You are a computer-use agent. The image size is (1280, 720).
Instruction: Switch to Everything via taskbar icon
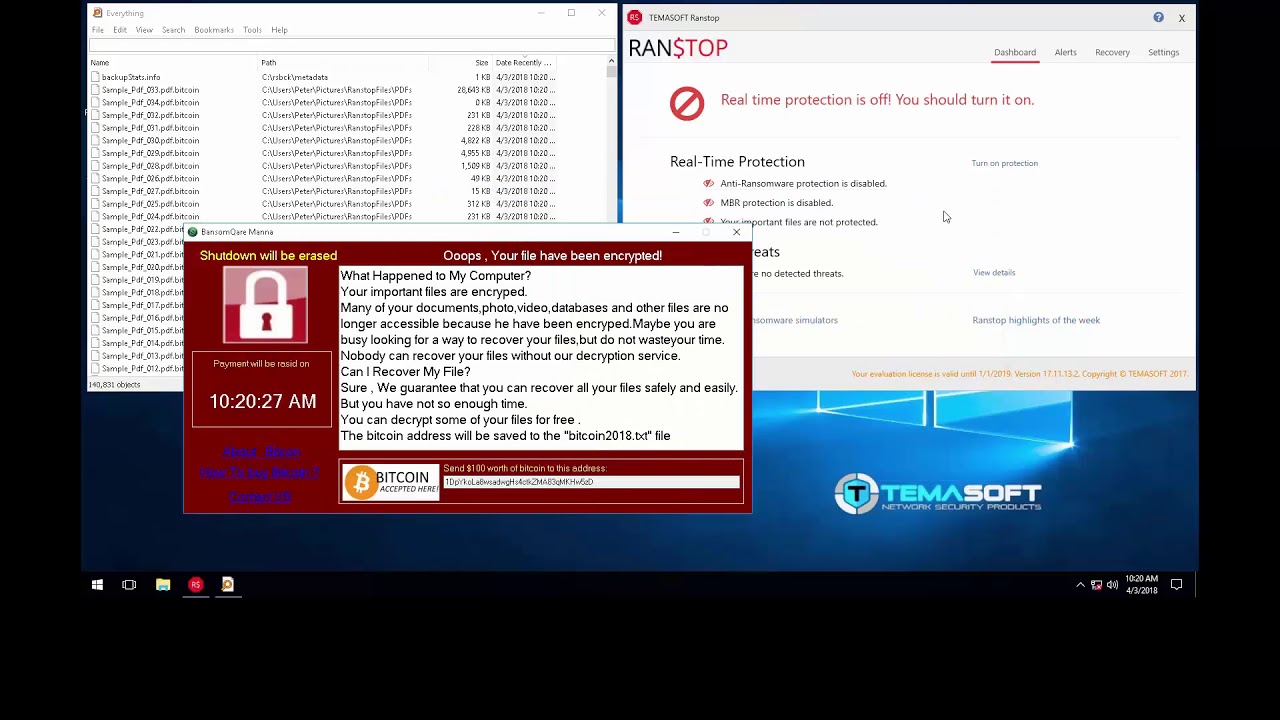228,585
